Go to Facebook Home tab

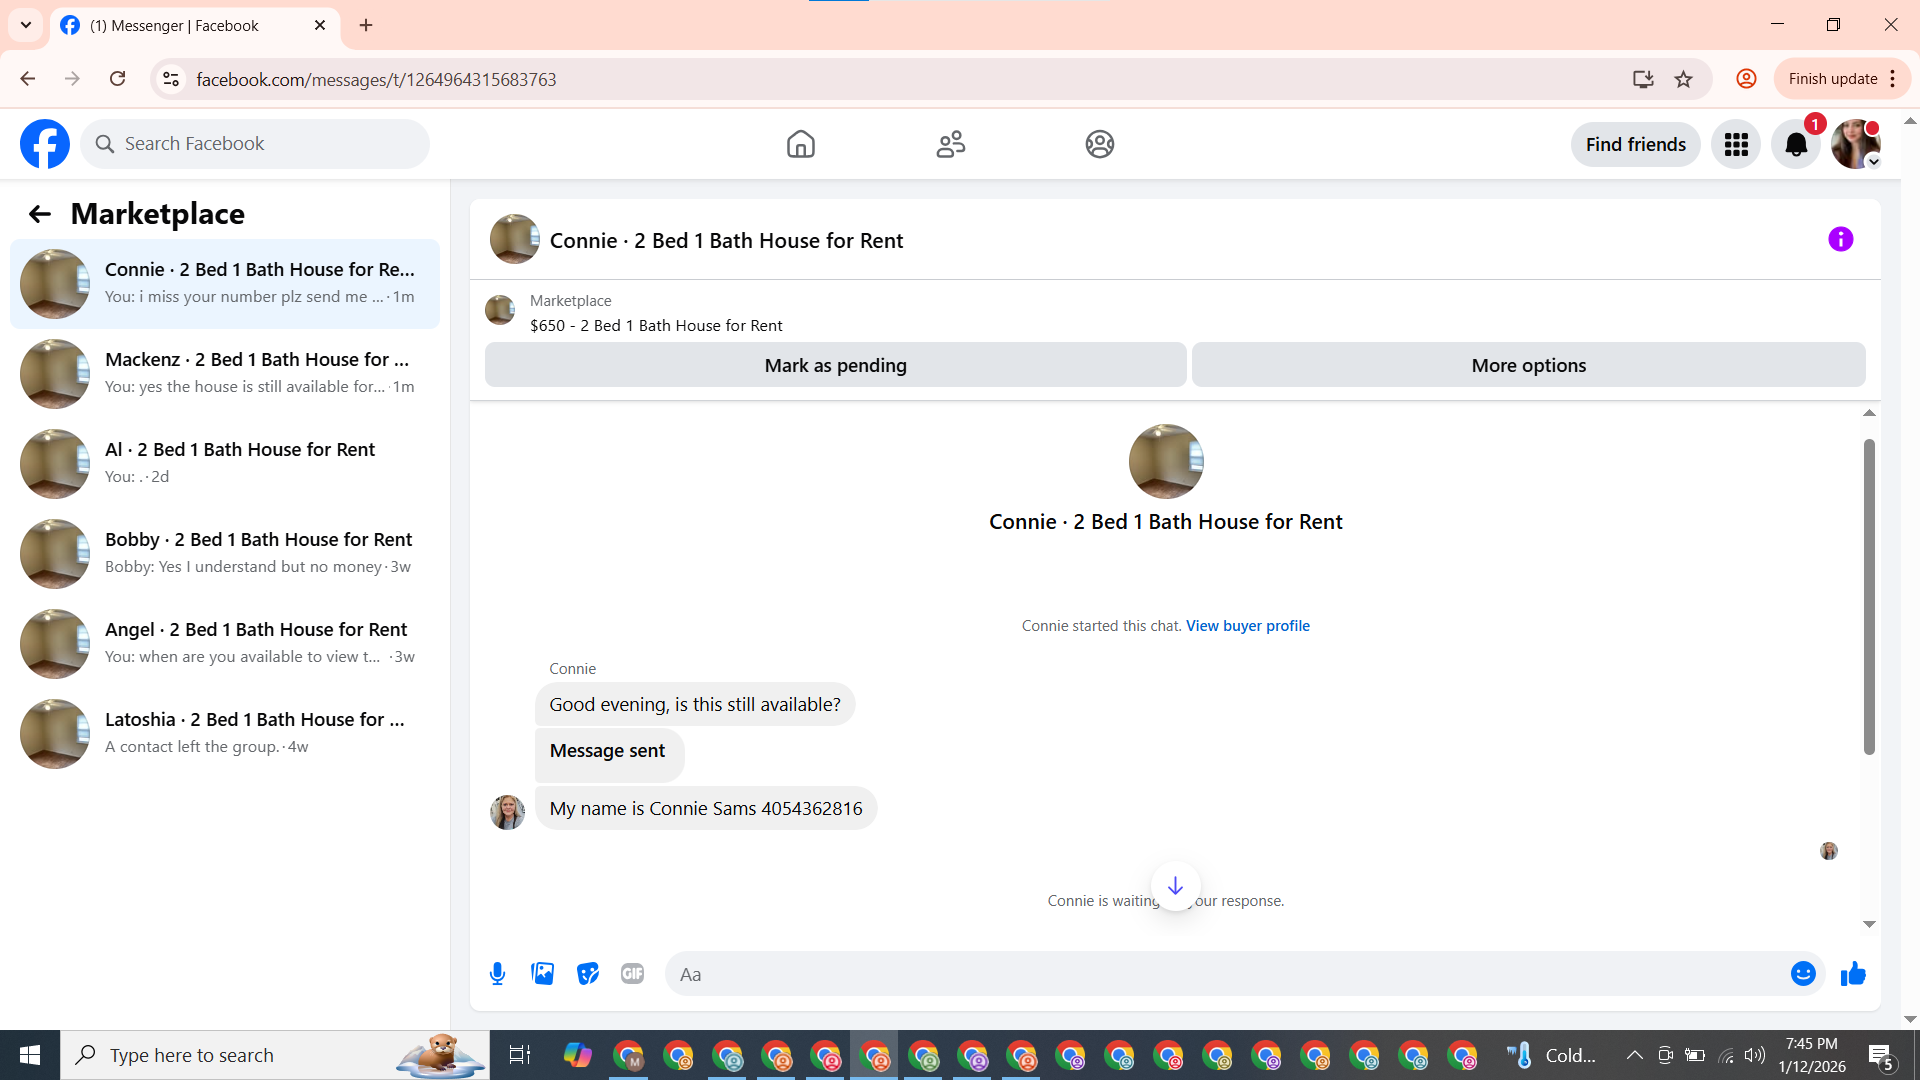[800, 145]
